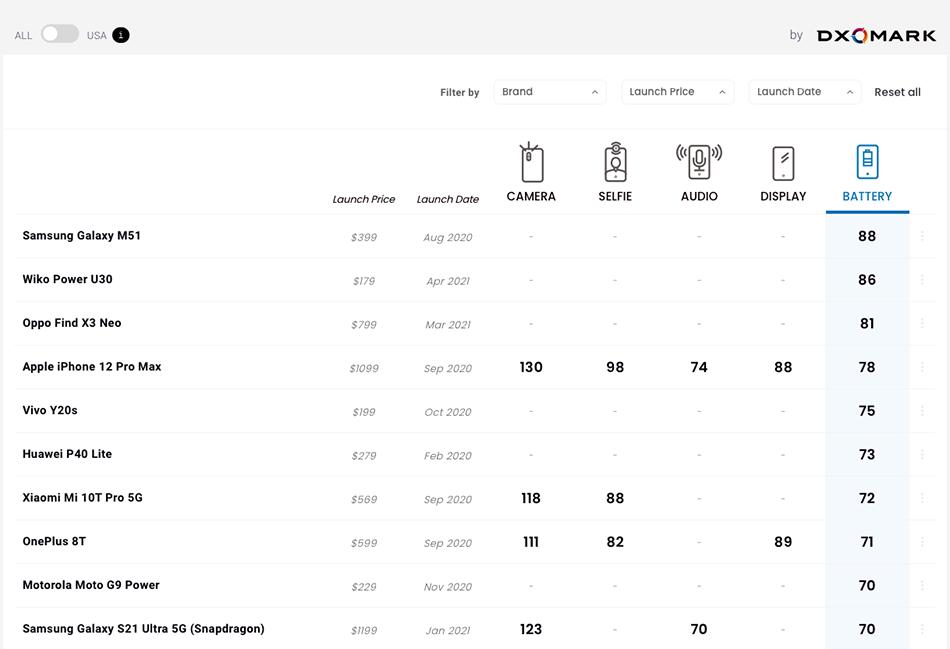
Task: Open Wiko Power U30 entry
Action: click(67, 279)
